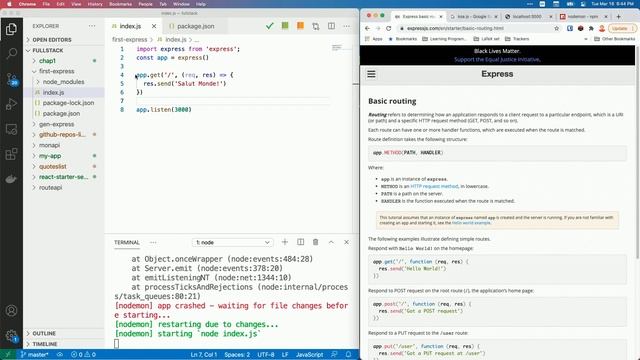Image resolution: width=640 pixels, height=360 pixels.
Task: Open Explorer panel more actions ellipsis
Action: pyautogui.click(x=92, y=26)
